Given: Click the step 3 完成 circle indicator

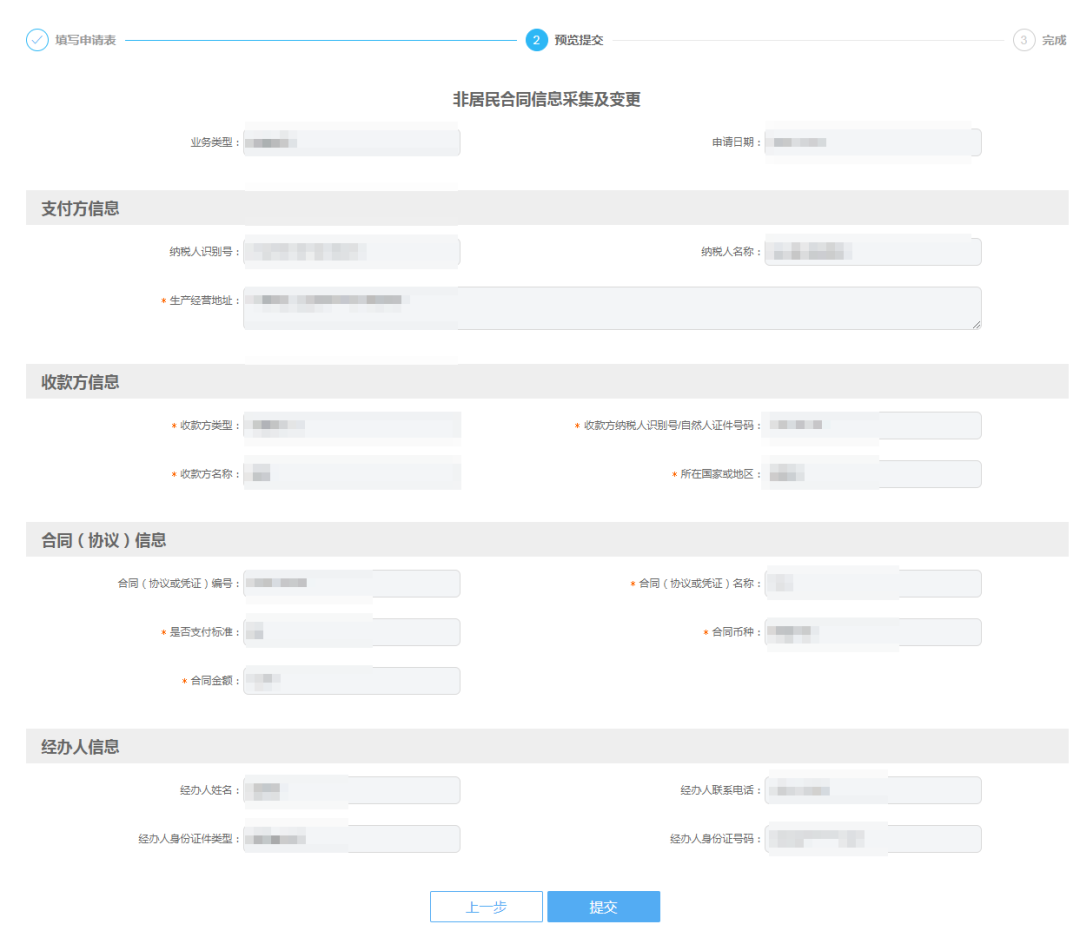Looking at the screenshot, I should [x=1023, y=40].
